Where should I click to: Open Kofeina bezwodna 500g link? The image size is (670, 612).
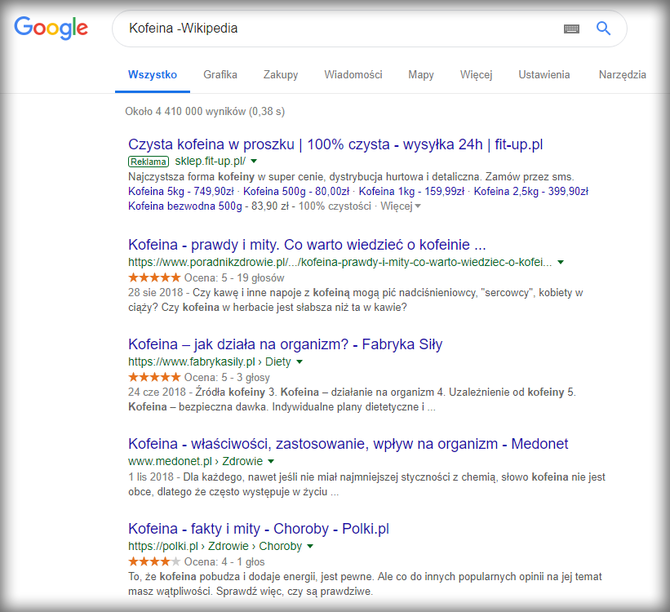coord(185,206)
